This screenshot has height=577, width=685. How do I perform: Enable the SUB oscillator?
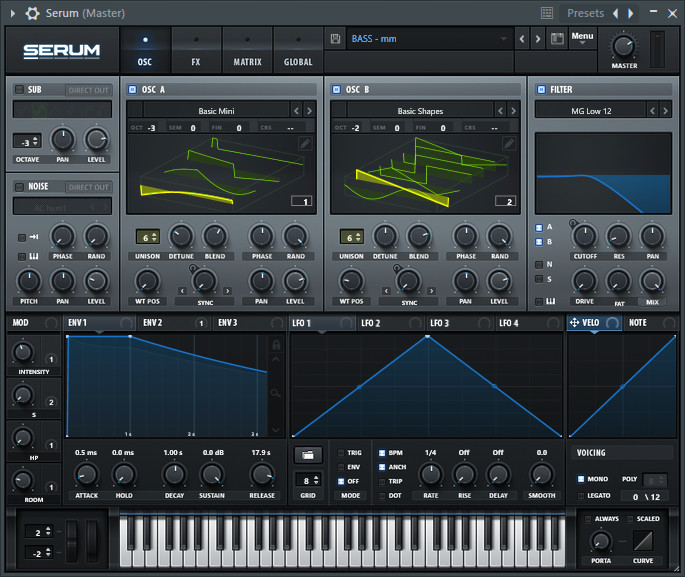19,90
